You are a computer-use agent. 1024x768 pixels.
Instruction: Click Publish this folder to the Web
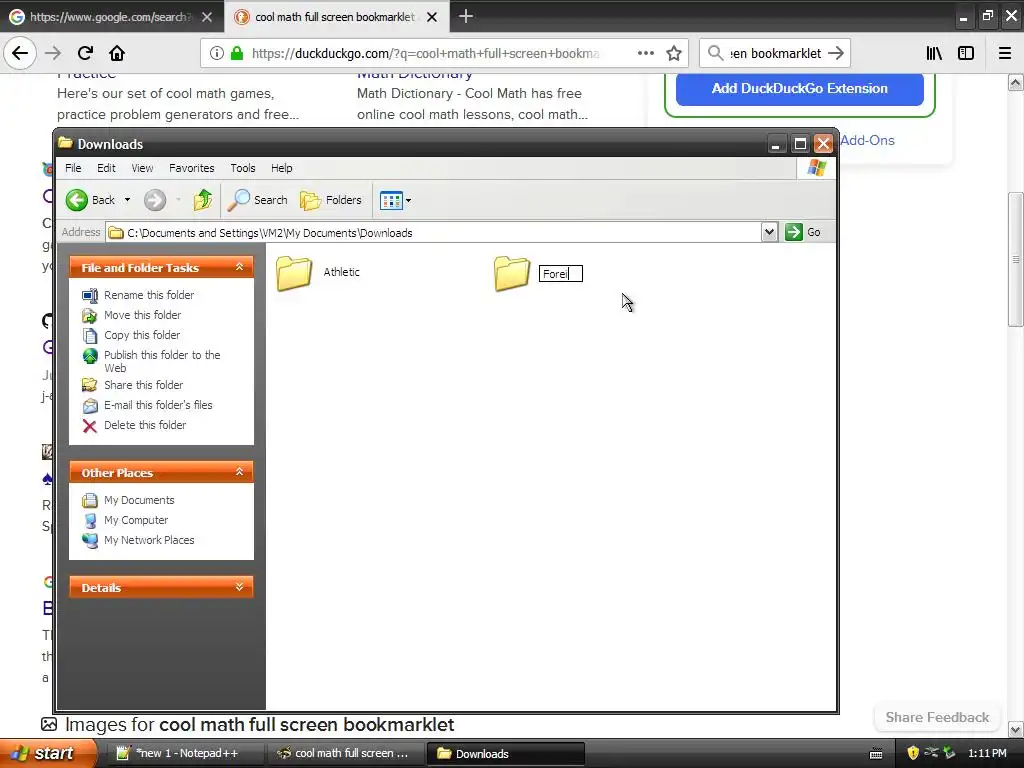pos(162,361)
